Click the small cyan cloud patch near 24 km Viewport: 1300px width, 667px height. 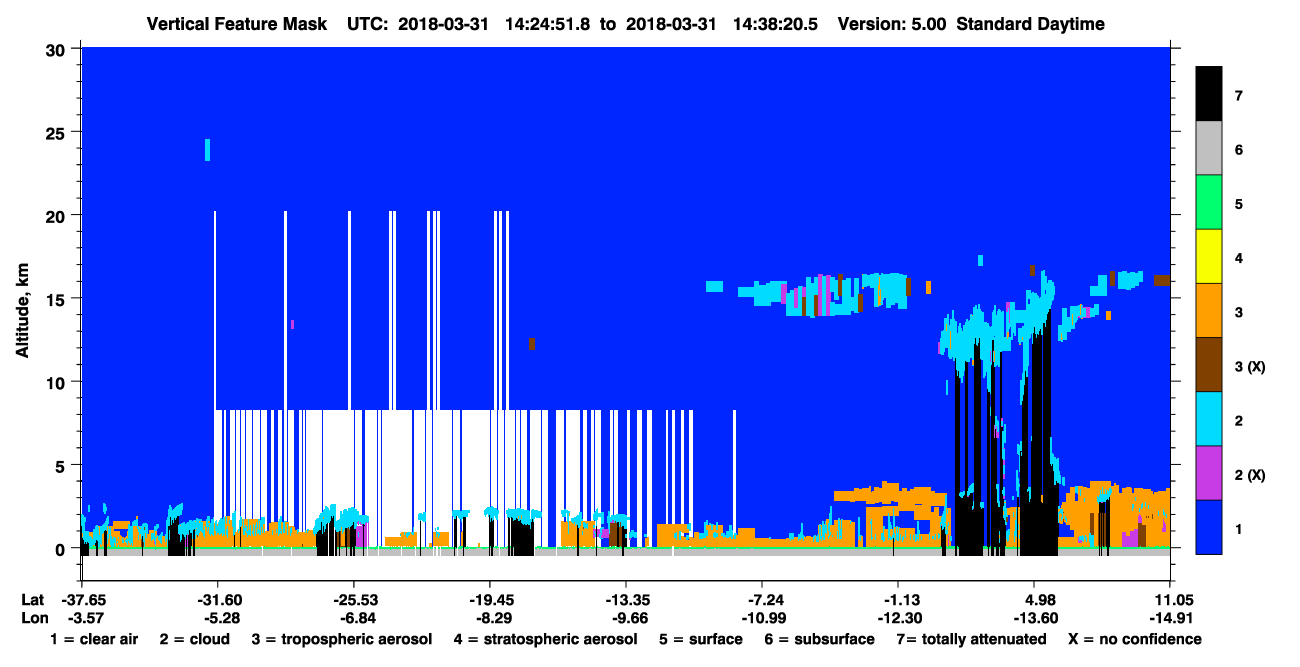point(207,149)
